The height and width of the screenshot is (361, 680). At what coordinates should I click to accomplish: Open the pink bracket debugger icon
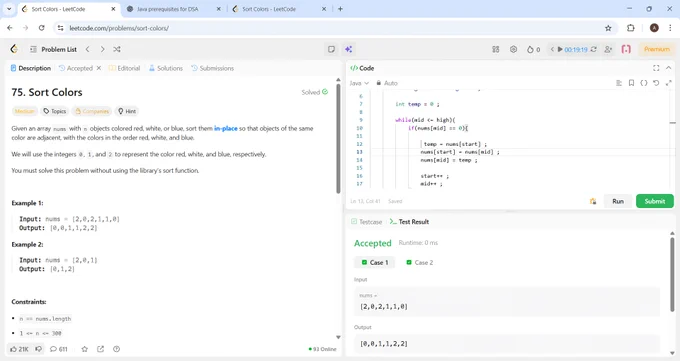(x=626, y=49)
